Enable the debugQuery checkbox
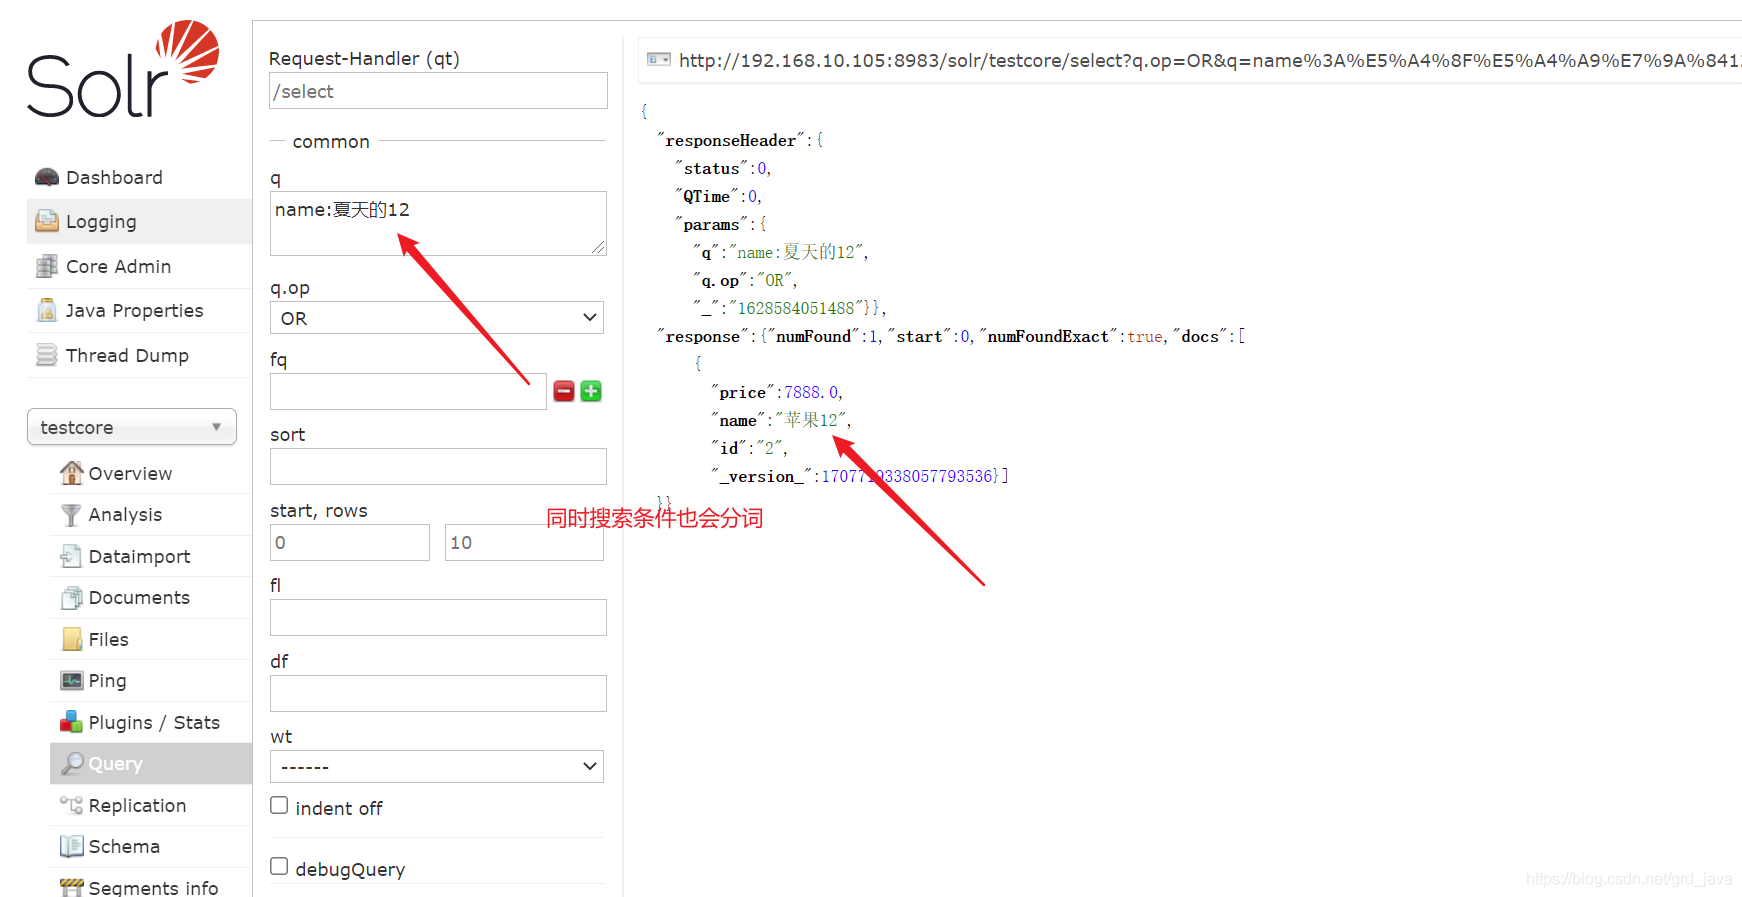The width and height of the screenshot is (1742, 897). tap(279, 866)
